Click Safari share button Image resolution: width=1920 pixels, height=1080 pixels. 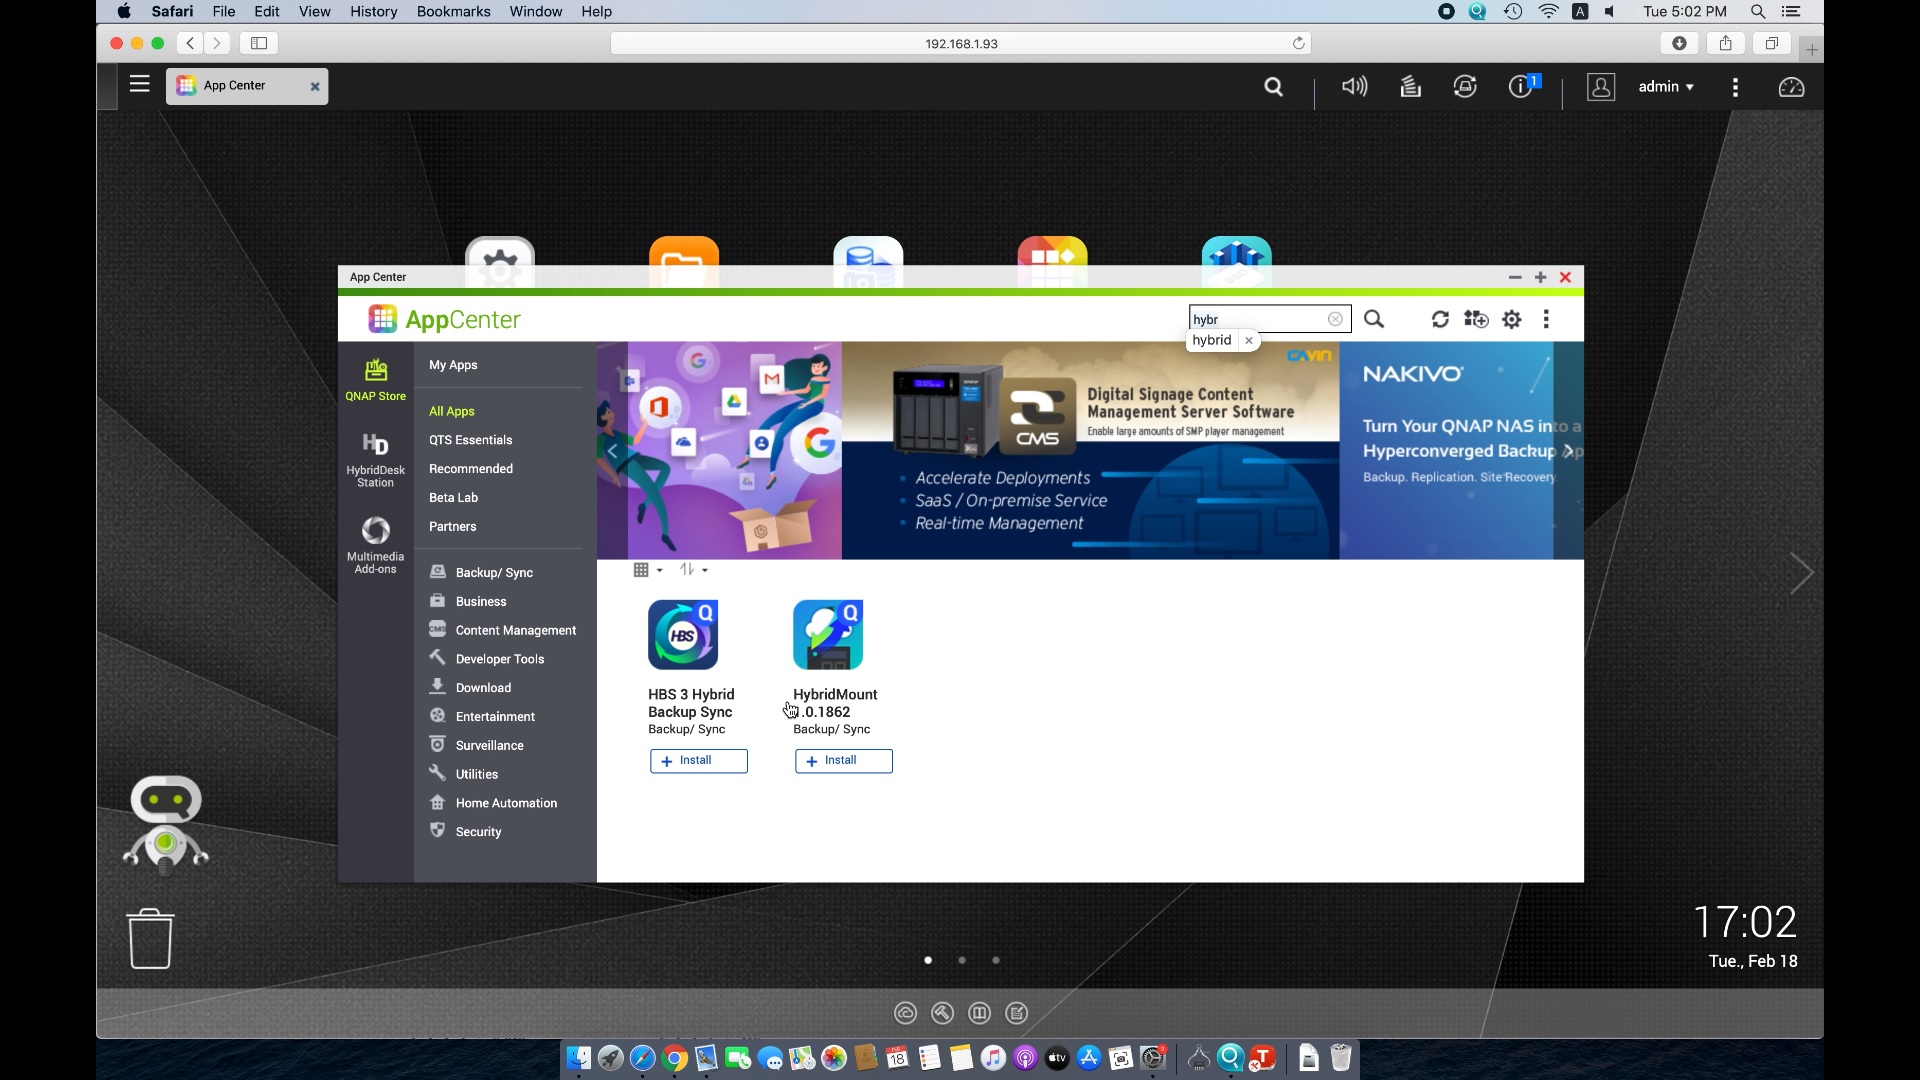click(x=1725, y=43)
